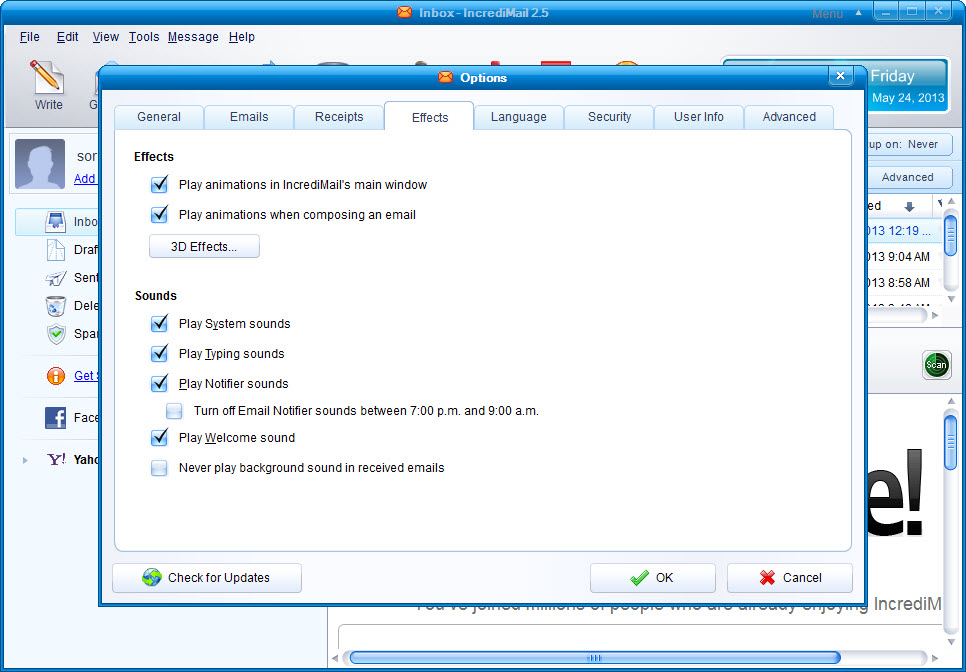Screen dimensions: 966x672
Task: Open the Menu dropdown in title bar
Action: 827,14
